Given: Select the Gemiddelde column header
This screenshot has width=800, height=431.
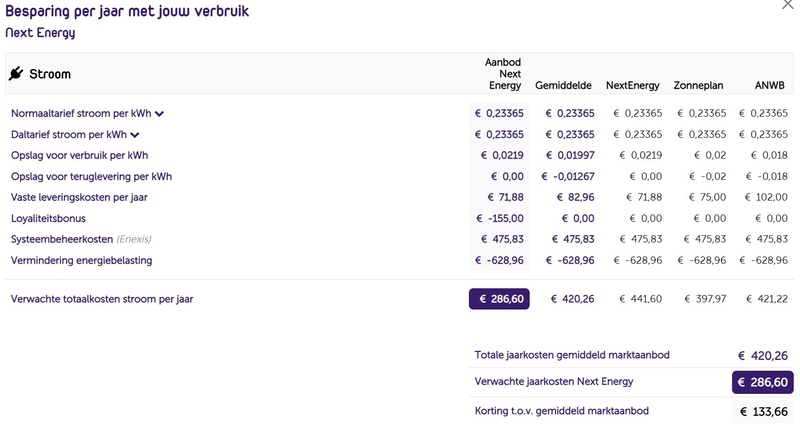Looking at the screenshot, I should [563, 85].
